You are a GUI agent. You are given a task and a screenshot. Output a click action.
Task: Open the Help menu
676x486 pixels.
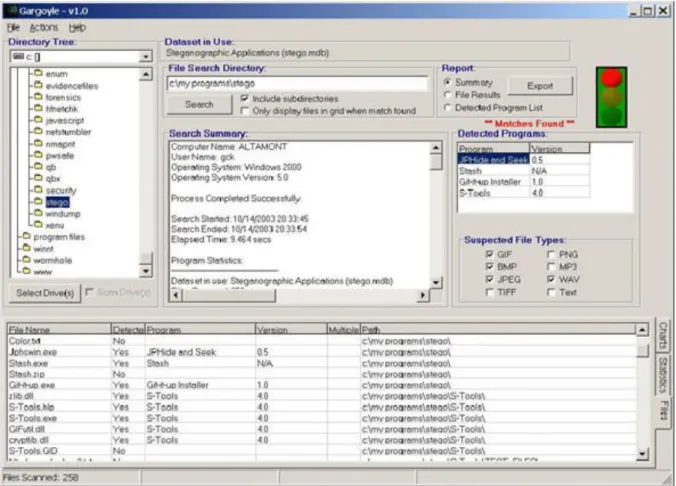pos(77,28)
